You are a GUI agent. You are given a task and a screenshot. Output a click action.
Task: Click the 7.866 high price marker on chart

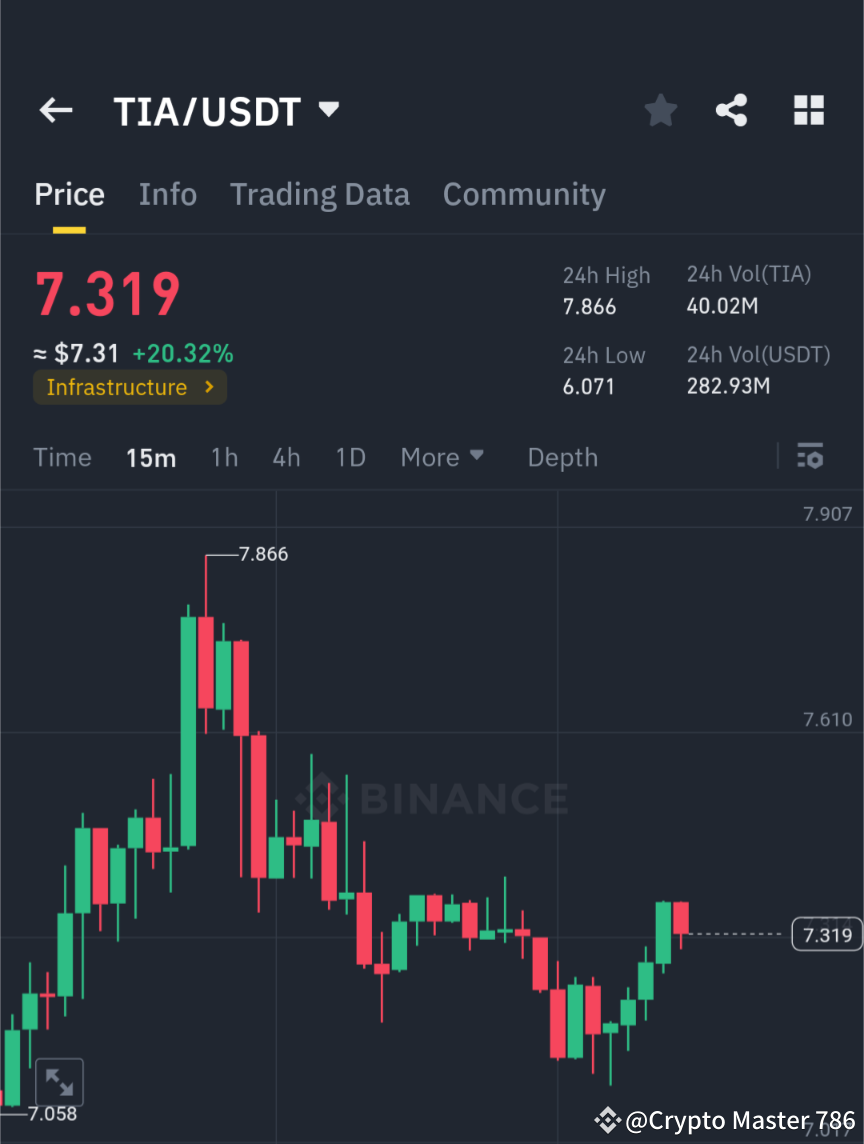point(262,554)
